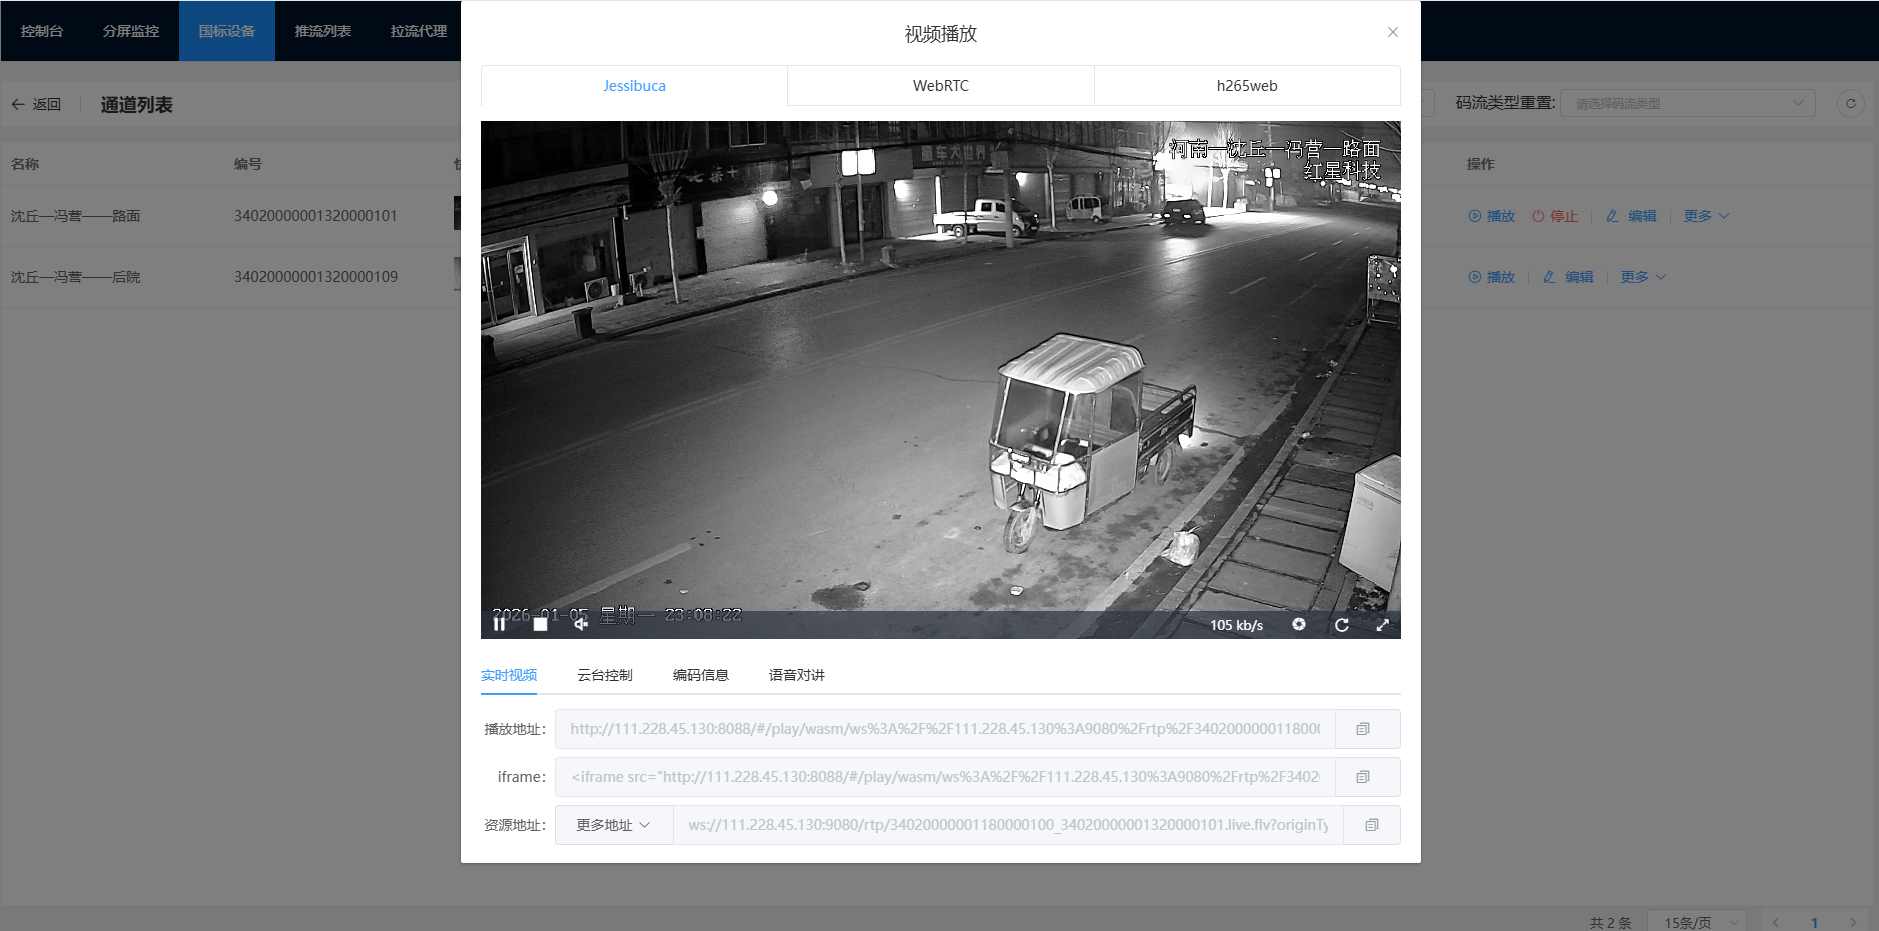Click the record icon in the player bar
Screen dimensions: 1879x931
tap(1298, 625)
